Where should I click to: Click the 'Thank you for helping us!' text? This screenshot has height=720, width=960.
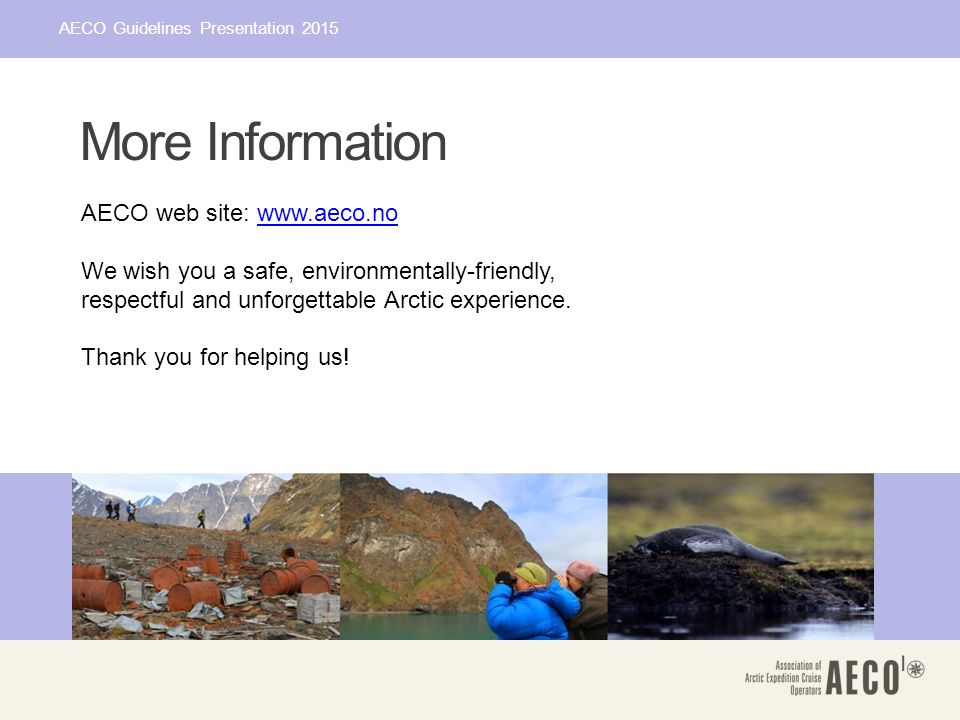point(215,357)
